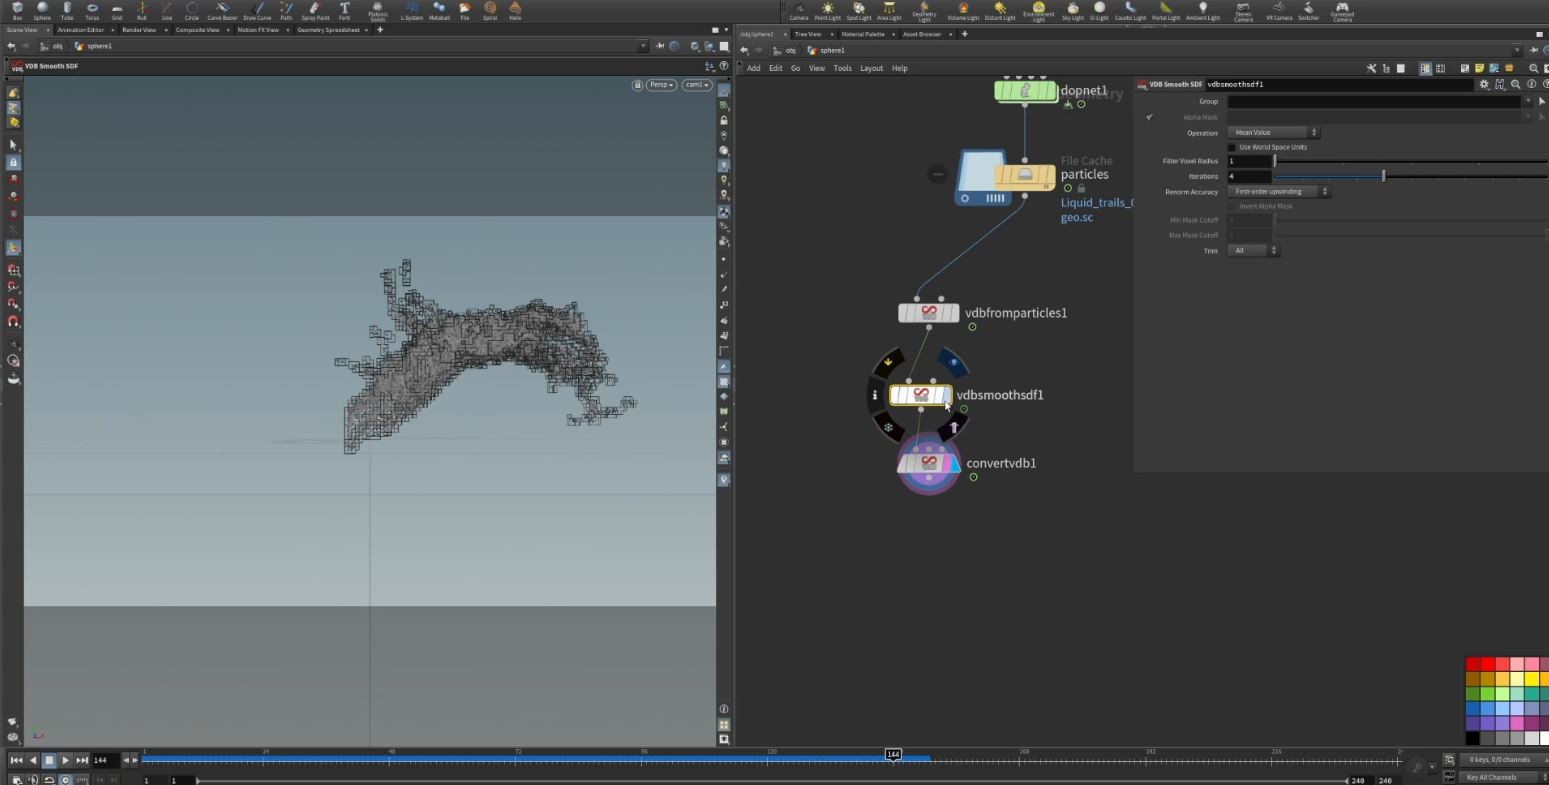Click the vdbfromparticles1 node icon

[928, 313]
